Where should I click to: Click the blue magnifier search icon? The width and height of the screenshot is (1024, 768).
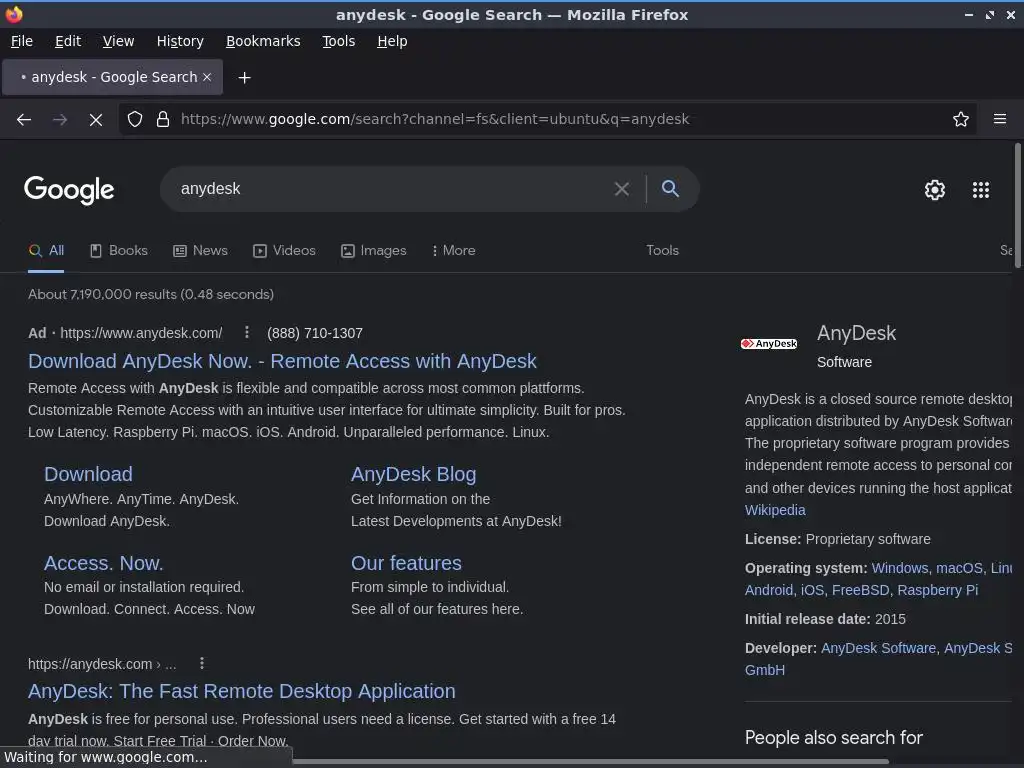670,189
